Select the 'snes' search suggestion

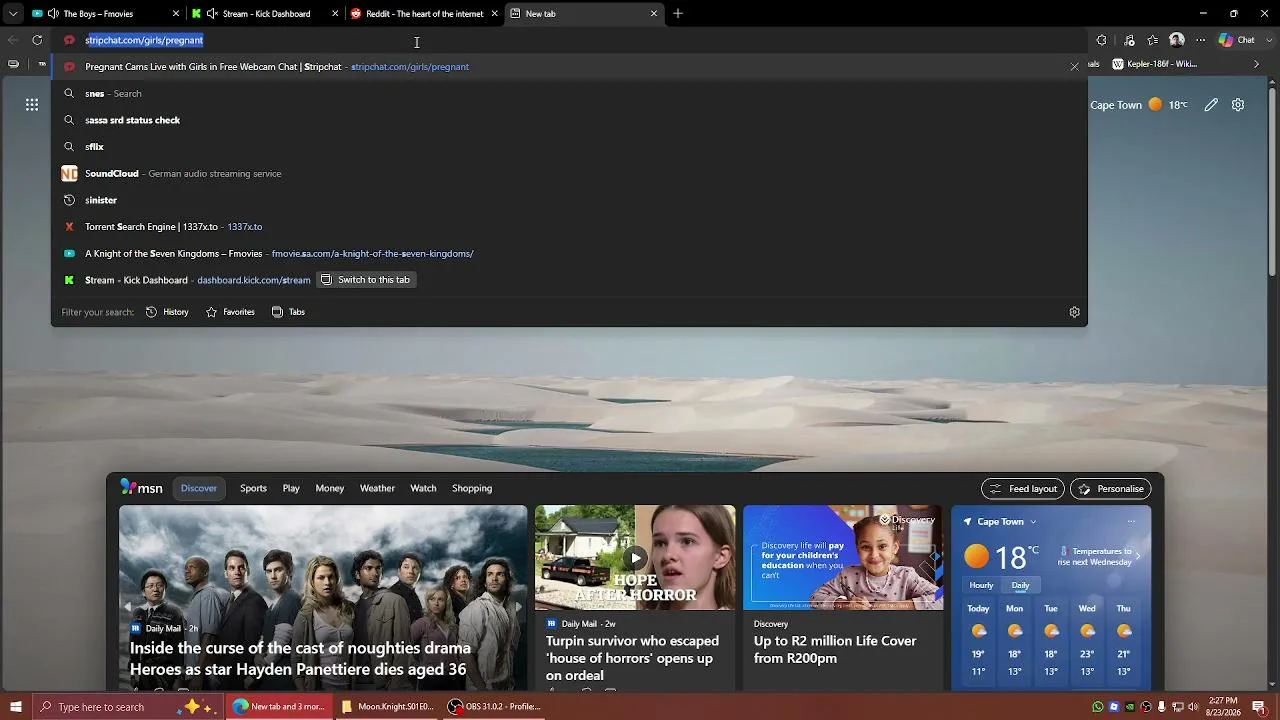(569, 93)
